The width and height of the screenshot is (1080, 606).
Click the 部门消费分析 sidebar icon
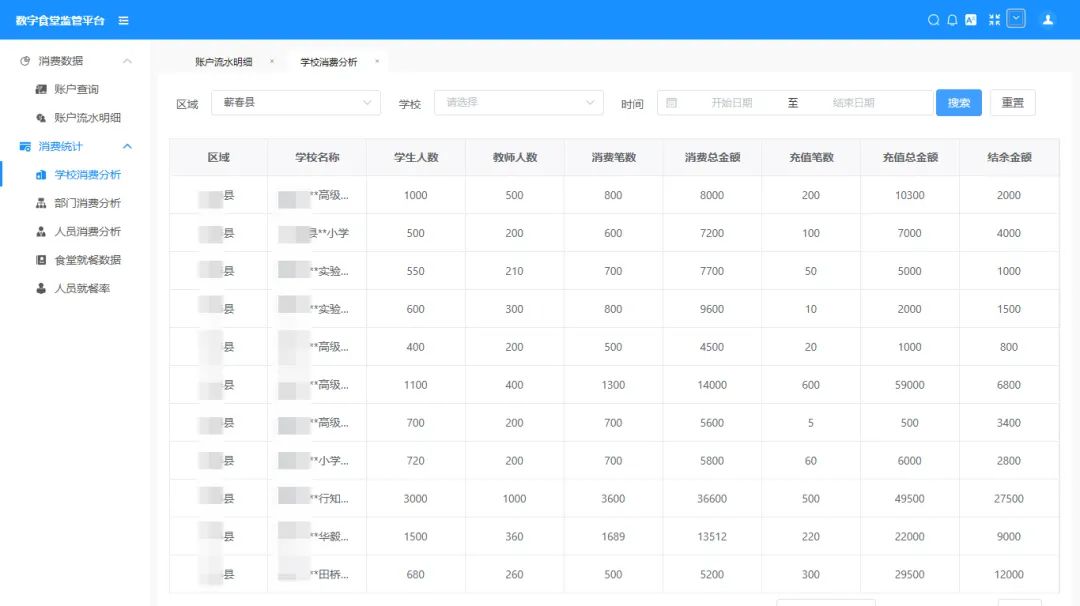click(x=41, y=203)
